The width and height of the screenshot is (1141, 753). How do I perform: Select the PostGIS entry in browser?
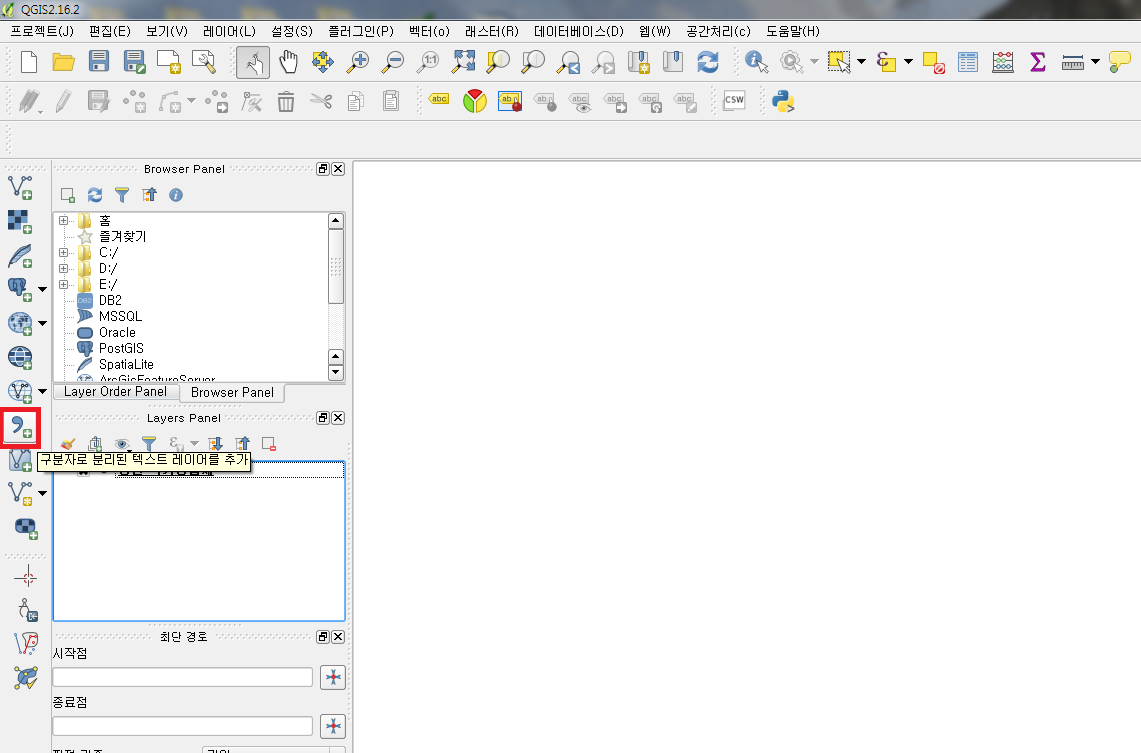pos(121,348)
